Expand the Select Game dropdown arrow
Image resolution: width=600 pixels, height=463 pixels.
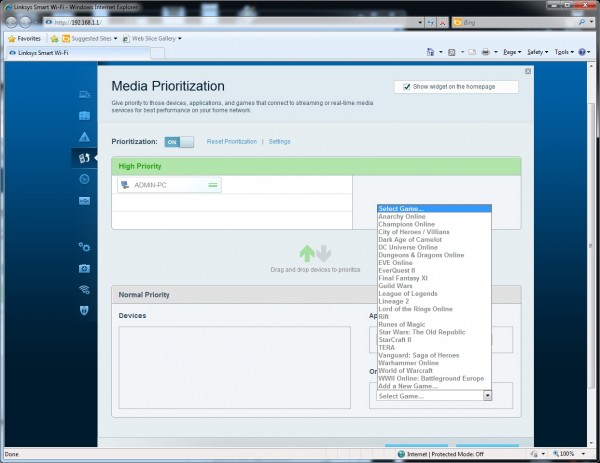point(487,396)
